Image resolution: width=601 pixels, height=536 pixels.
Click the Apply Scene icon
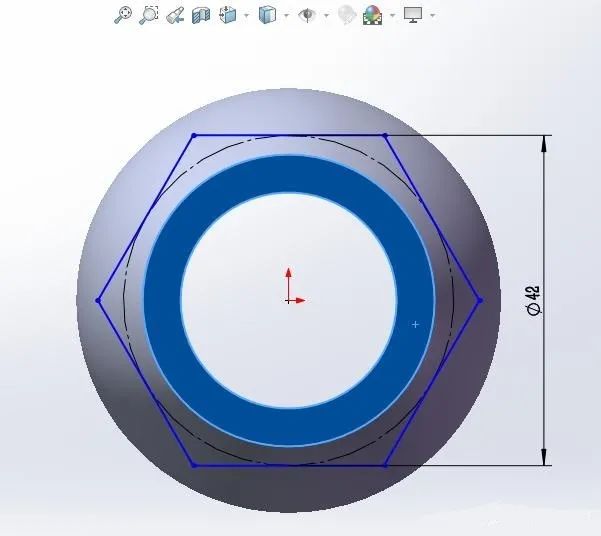(x=373, y=15)
